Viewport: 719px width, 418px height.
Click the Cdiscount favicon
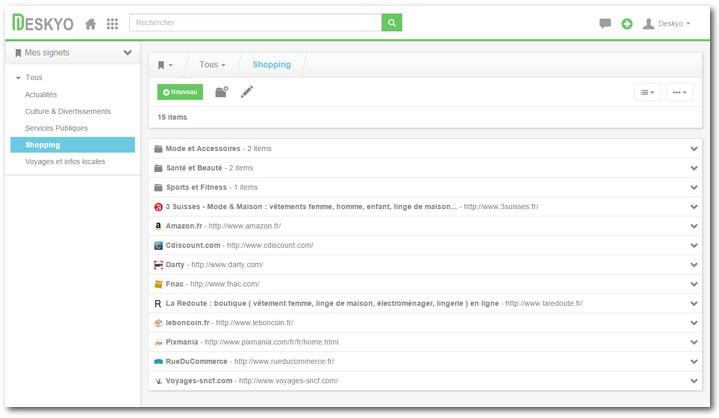(x=158, y=246)
